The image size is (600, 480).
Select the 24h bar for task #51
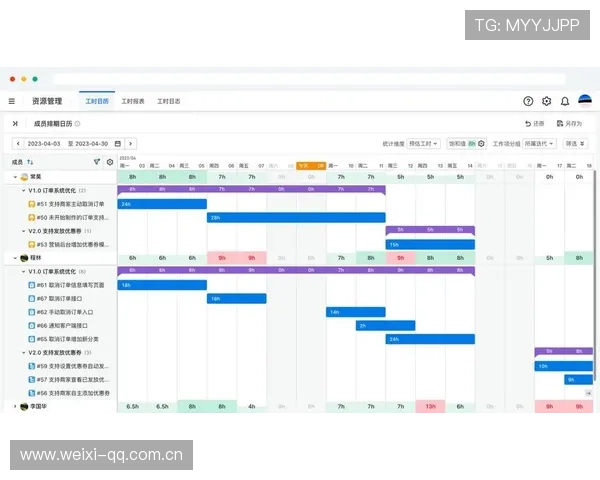pyautogui.click(x=162, y=204)
